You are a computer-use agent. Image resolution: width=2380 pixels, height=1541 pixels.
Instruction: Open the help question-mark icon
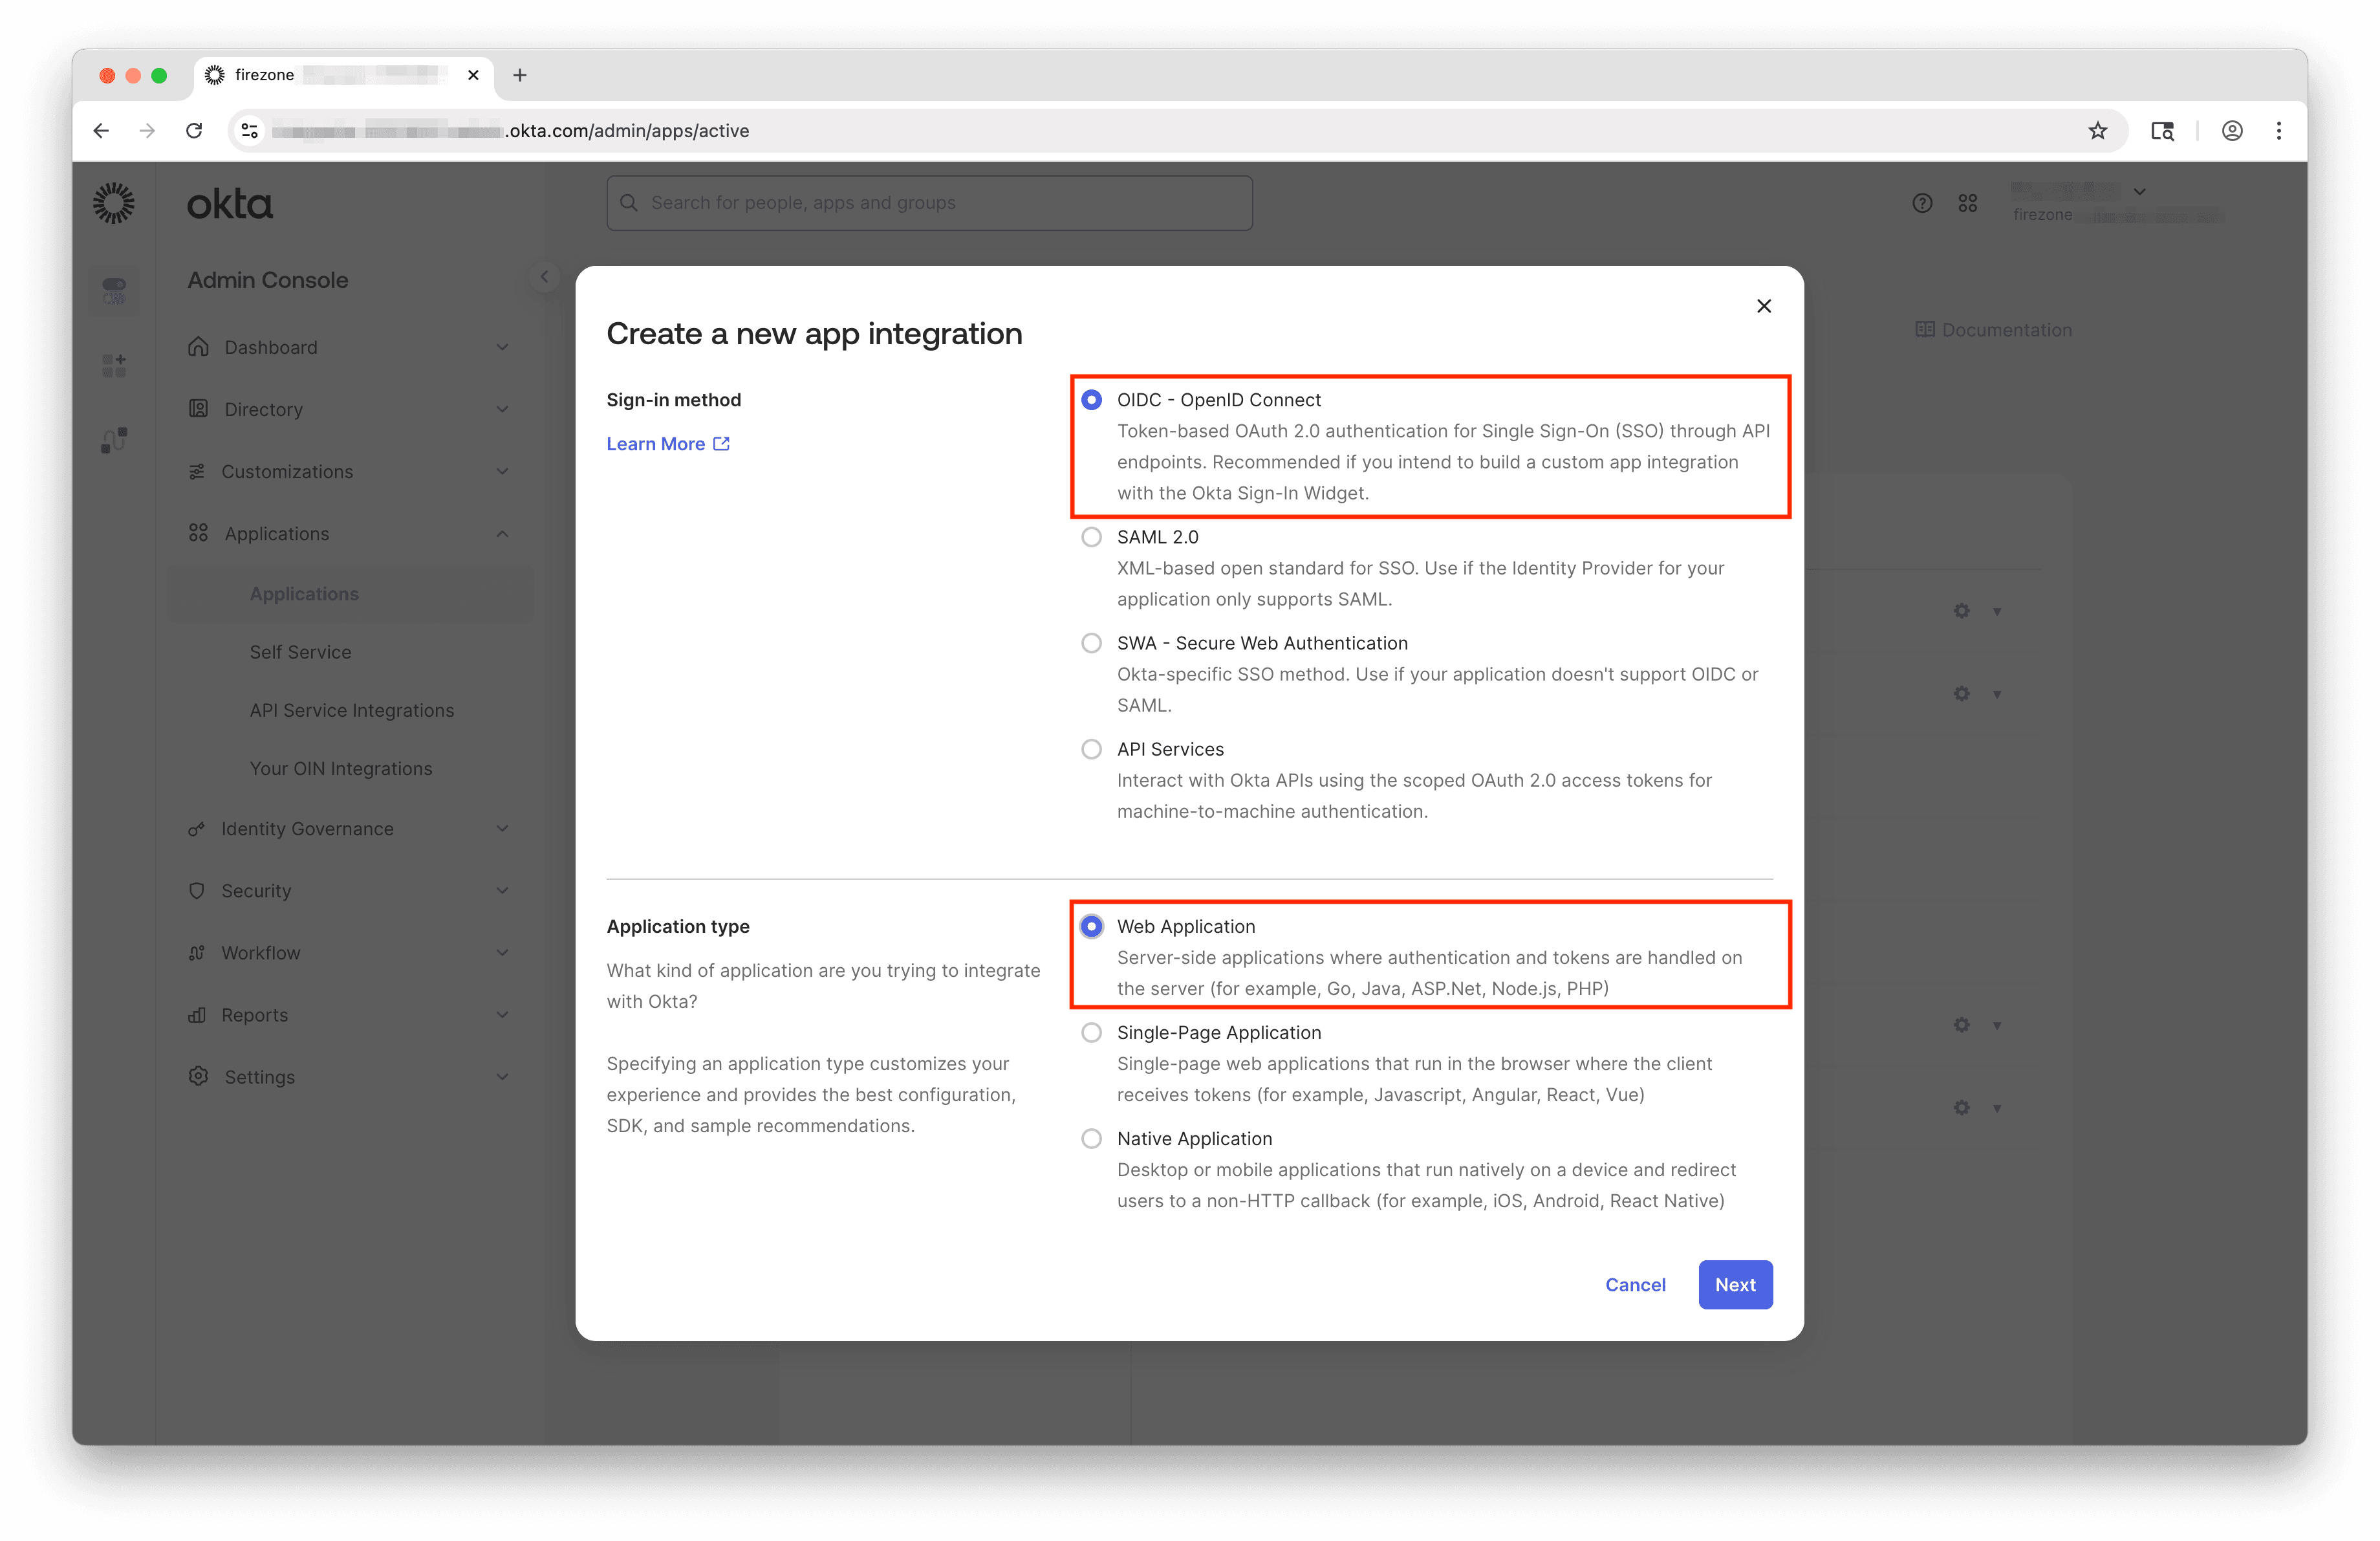[1921, 203]
